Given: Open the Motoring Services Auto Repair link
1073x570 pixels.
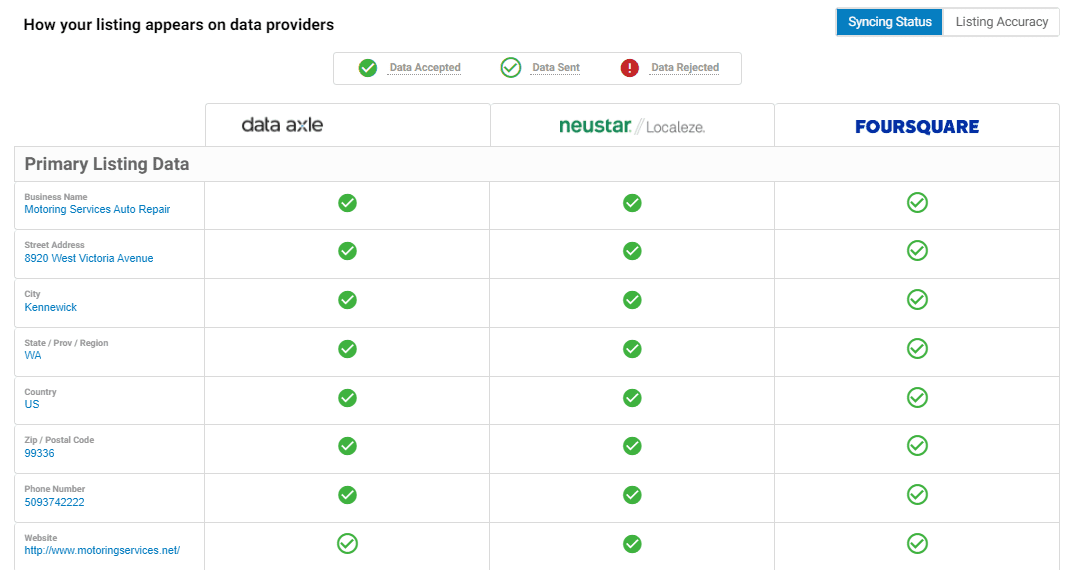Looking at the screenshot, I should pos(97,209).
